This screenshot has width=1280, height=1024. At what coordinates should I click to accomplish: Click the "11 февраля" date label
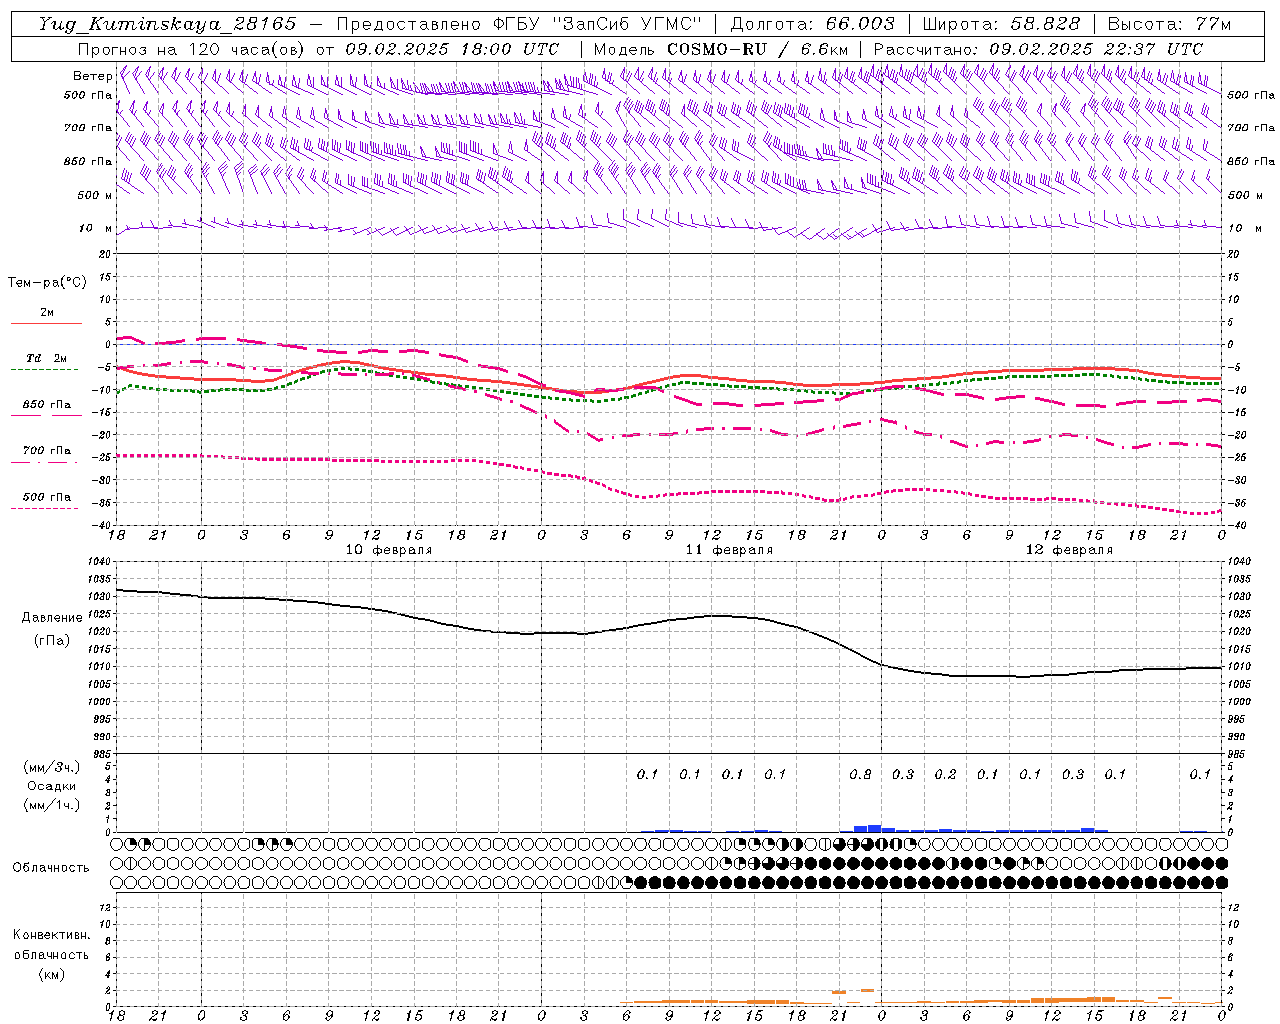pyautogui.click(x=729, y=550)
